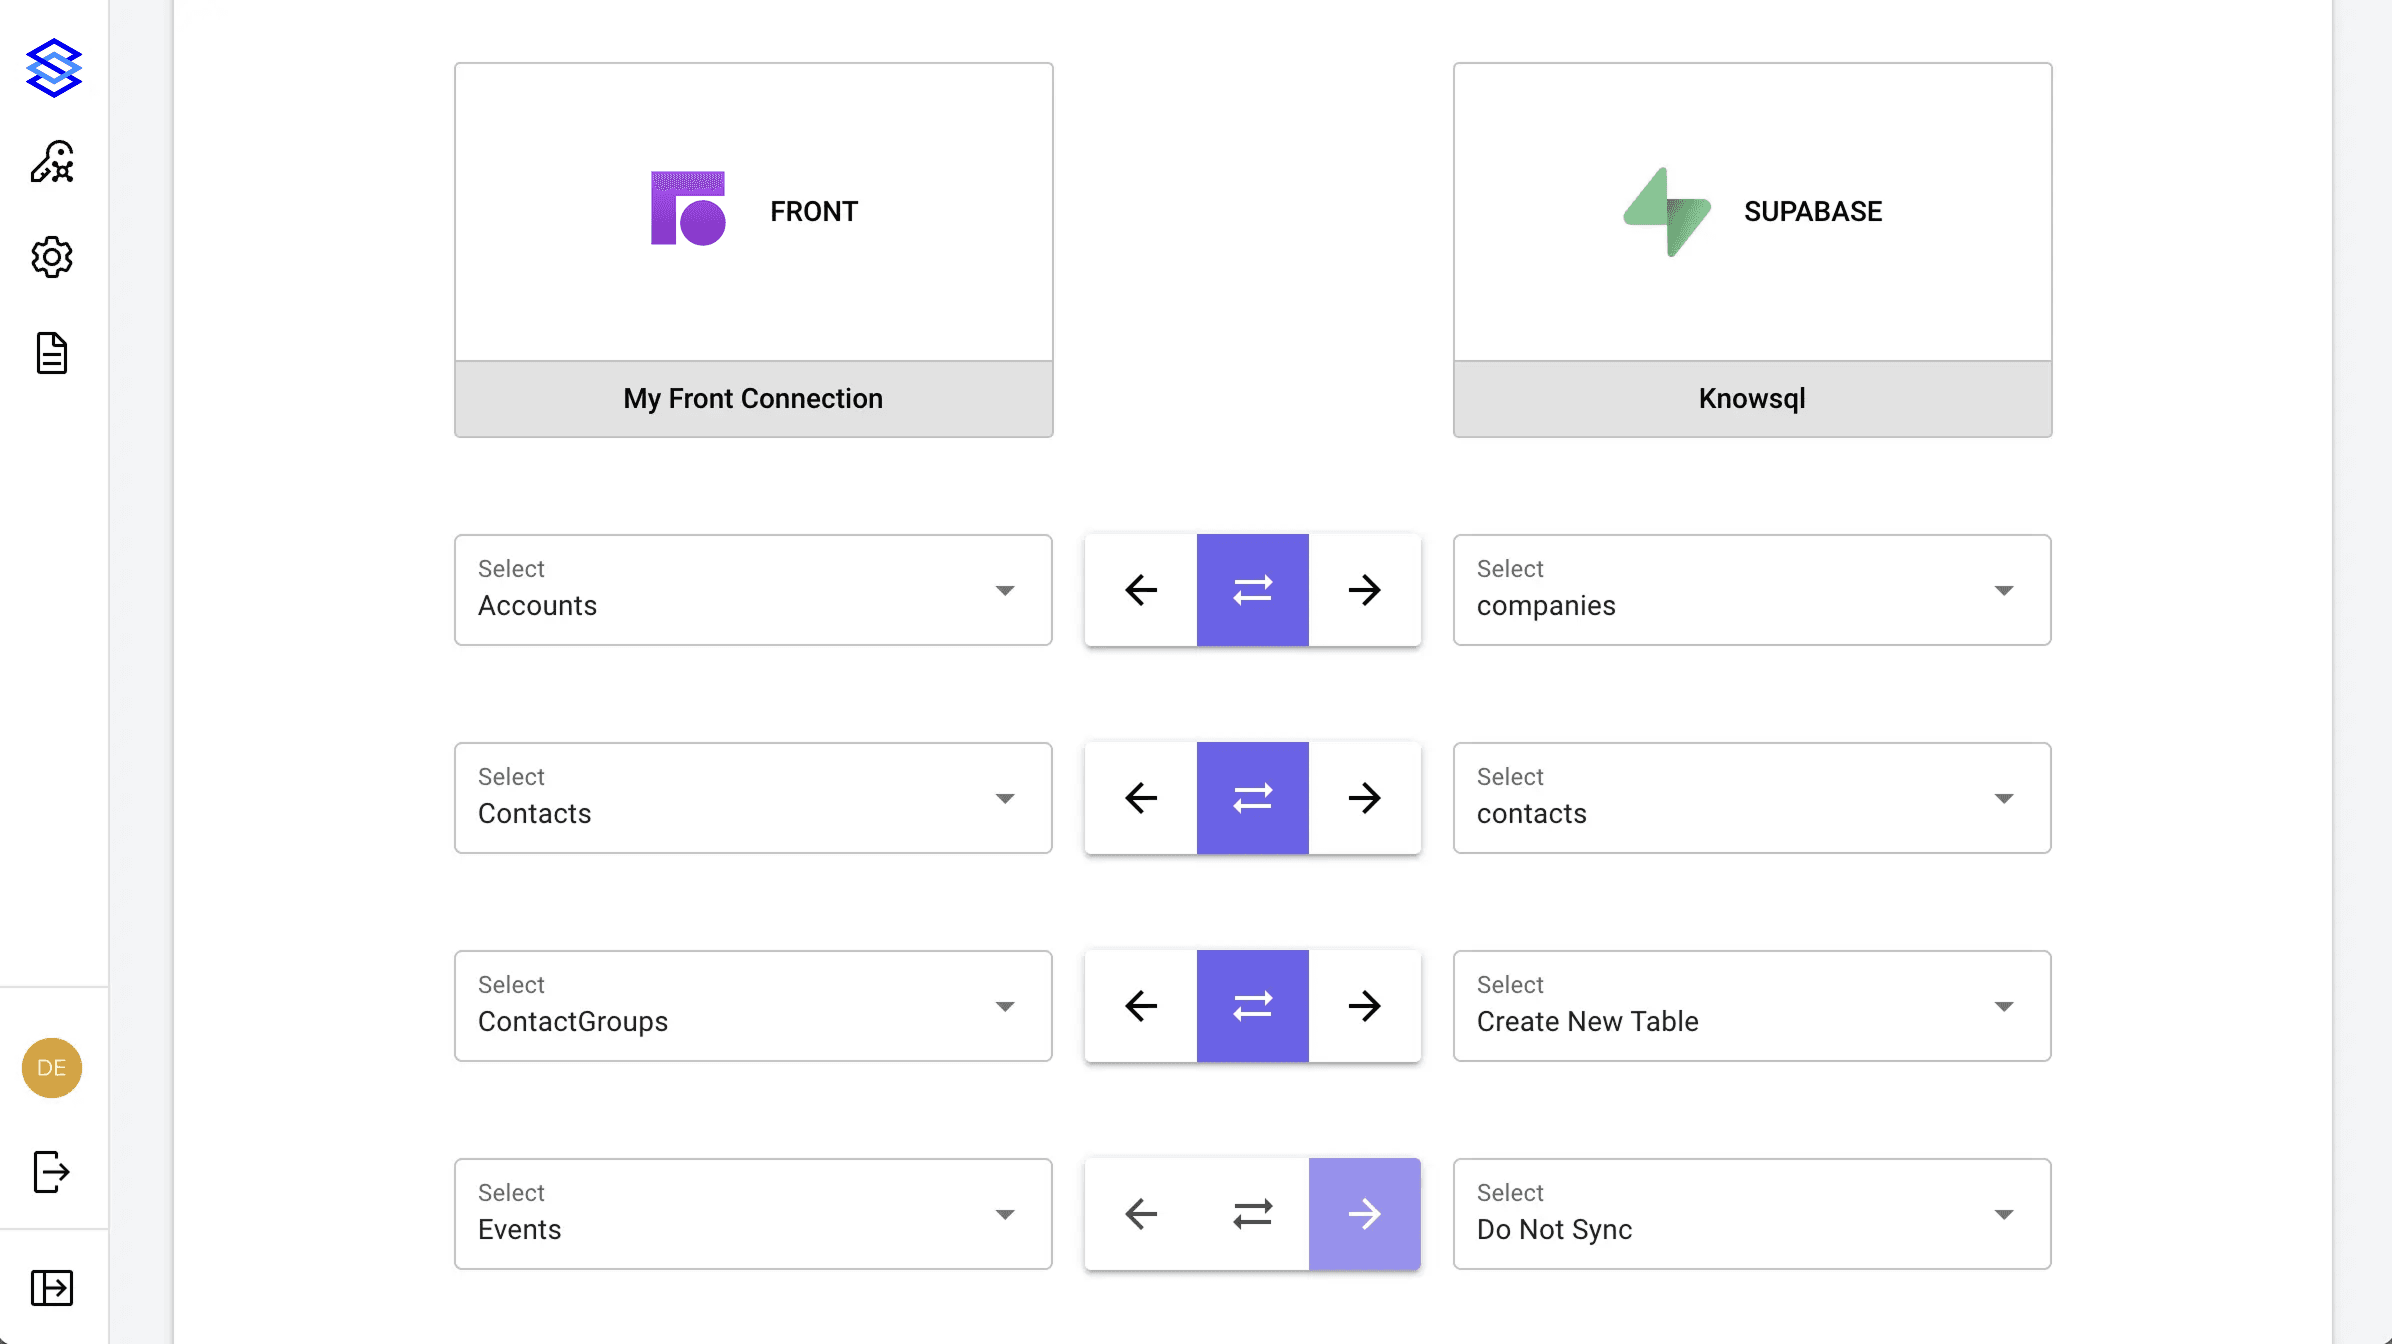Set Accounts sync to bidirectional
2392x1344 pixels.
coord(1253,590)
